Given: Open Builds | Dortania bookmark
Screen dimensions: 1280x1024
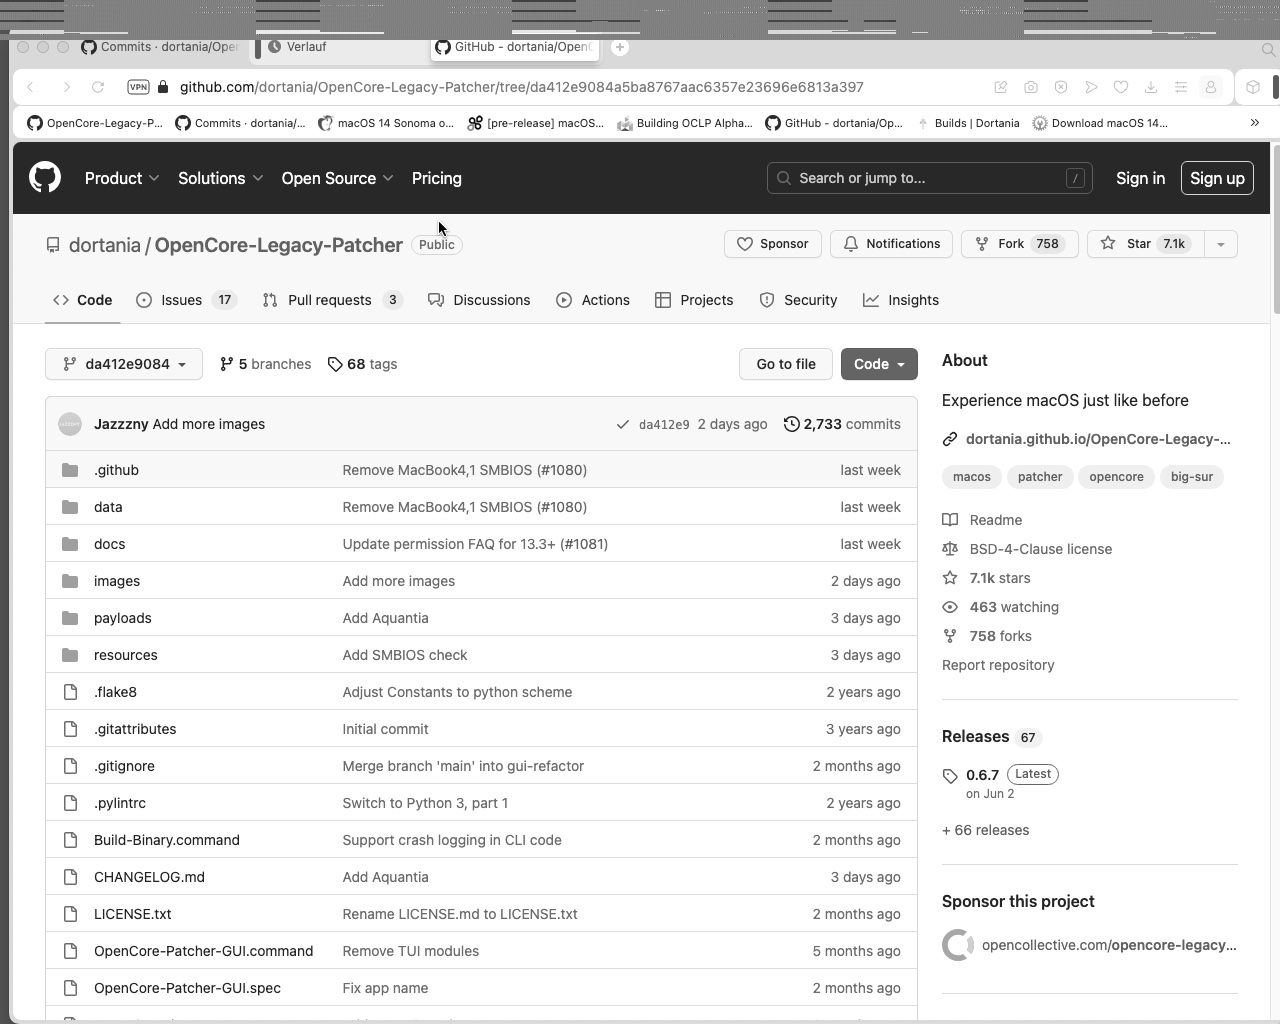Looking at the screenshot, I should point(967,123).
